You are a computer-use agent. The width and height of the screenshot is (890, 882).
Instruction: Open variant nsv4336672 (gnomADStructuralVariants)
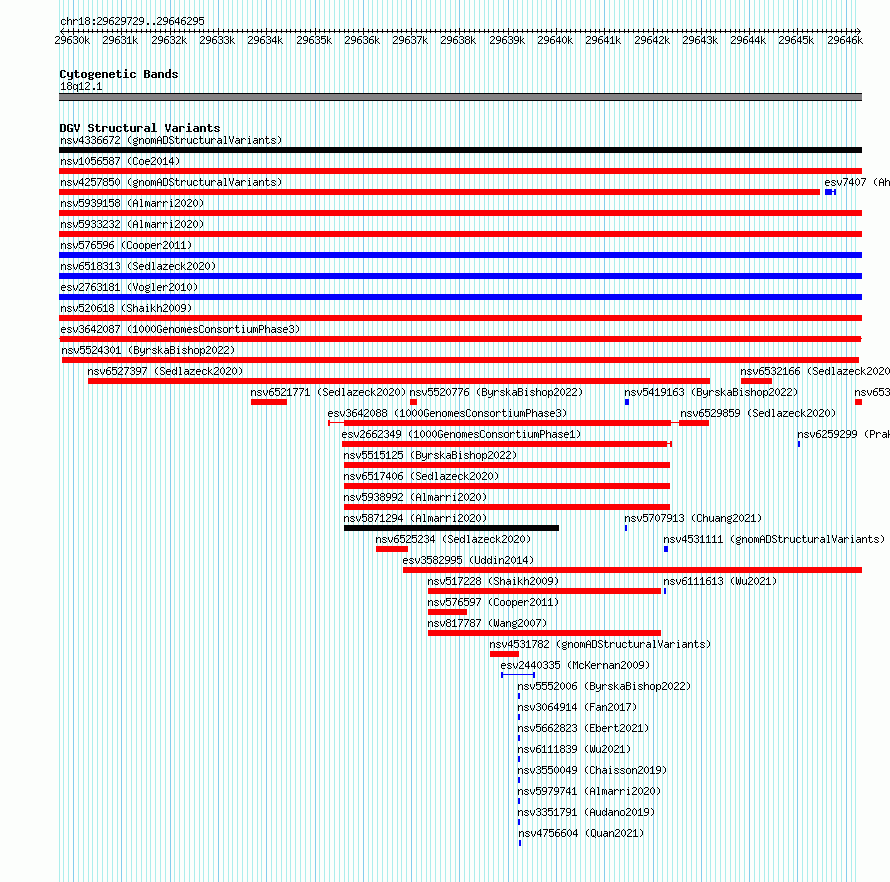tap(171, 140)
